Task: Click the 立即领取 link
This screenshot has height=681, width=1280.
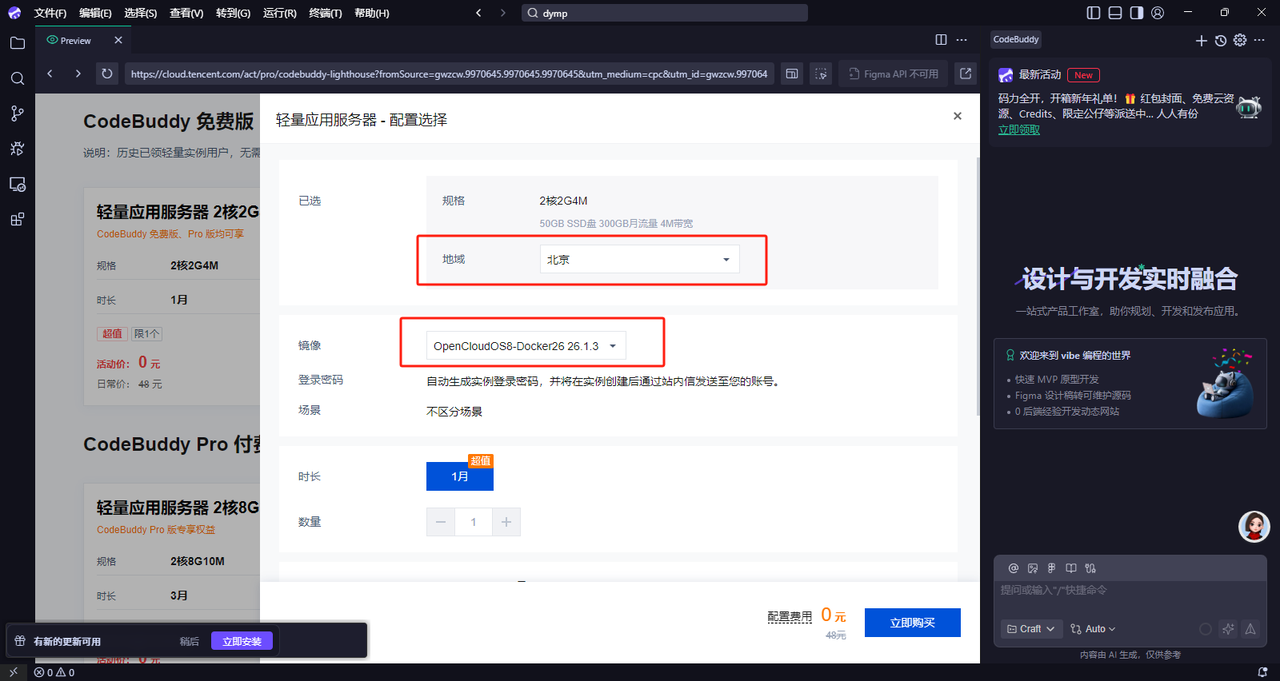Action: 1019,130
